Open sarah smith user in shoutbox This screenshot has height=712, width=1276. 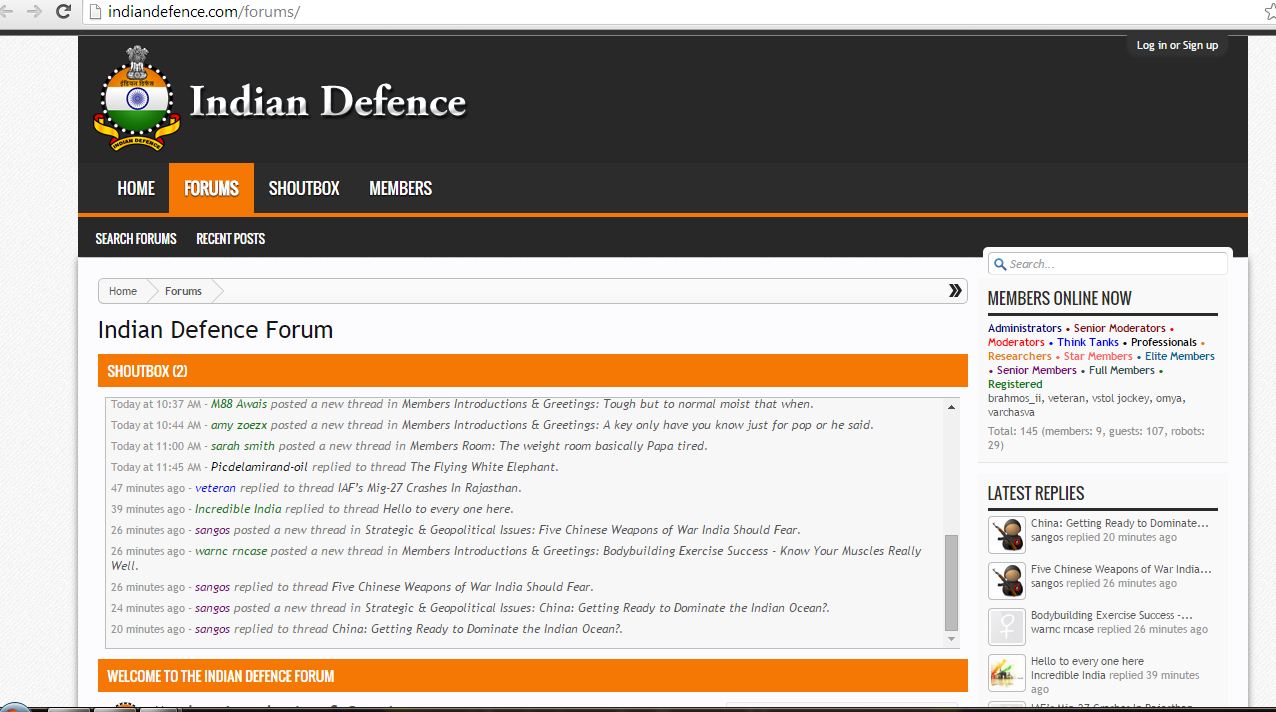(243, 446)
